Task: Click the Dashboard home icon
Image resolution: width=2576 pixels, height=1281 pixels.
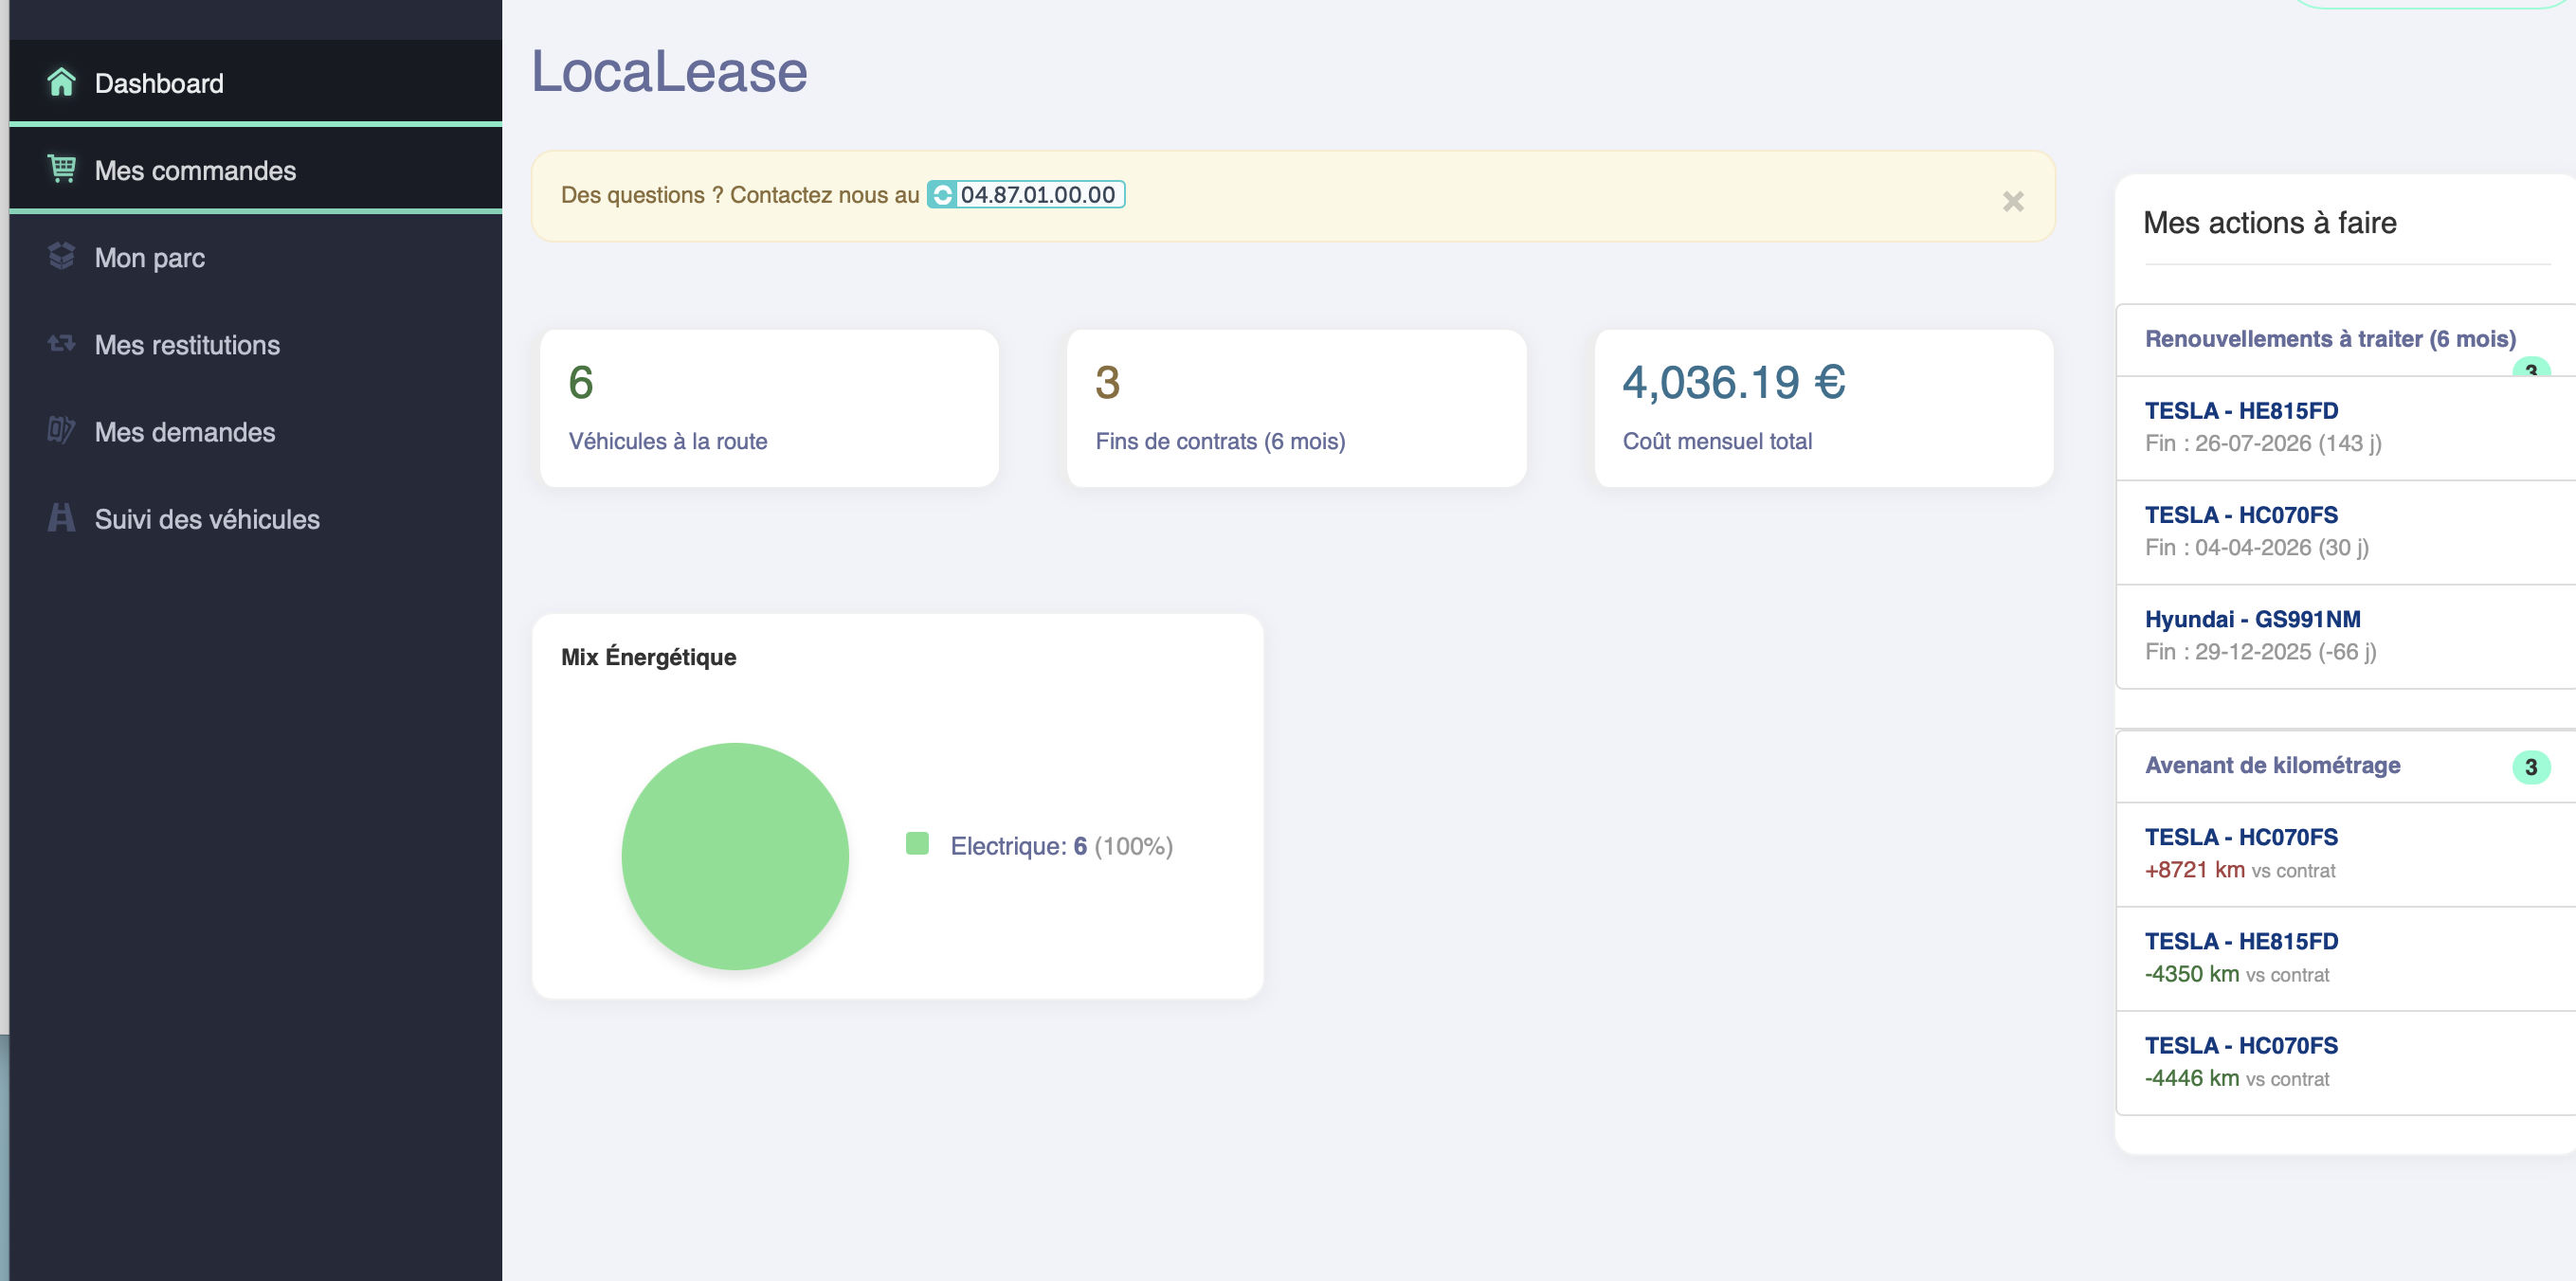Action: click(61, 82)
